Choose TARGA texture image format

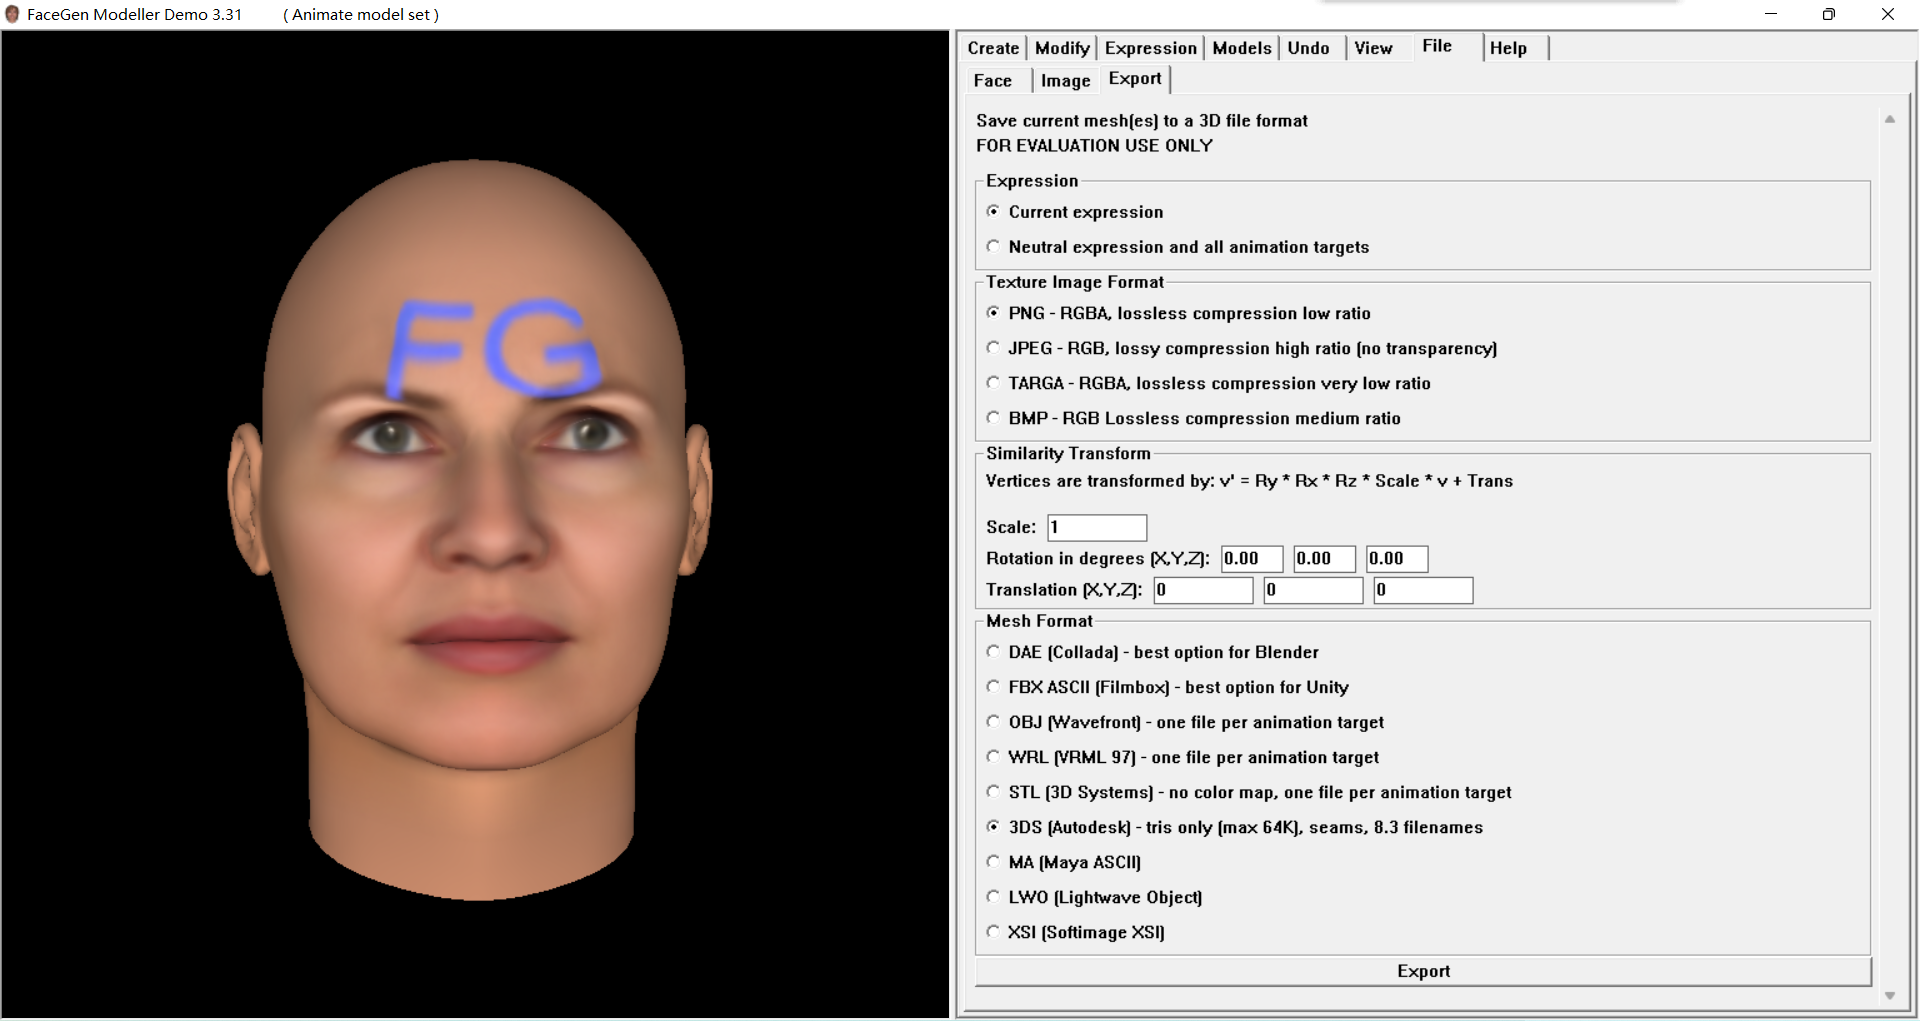1208,383
